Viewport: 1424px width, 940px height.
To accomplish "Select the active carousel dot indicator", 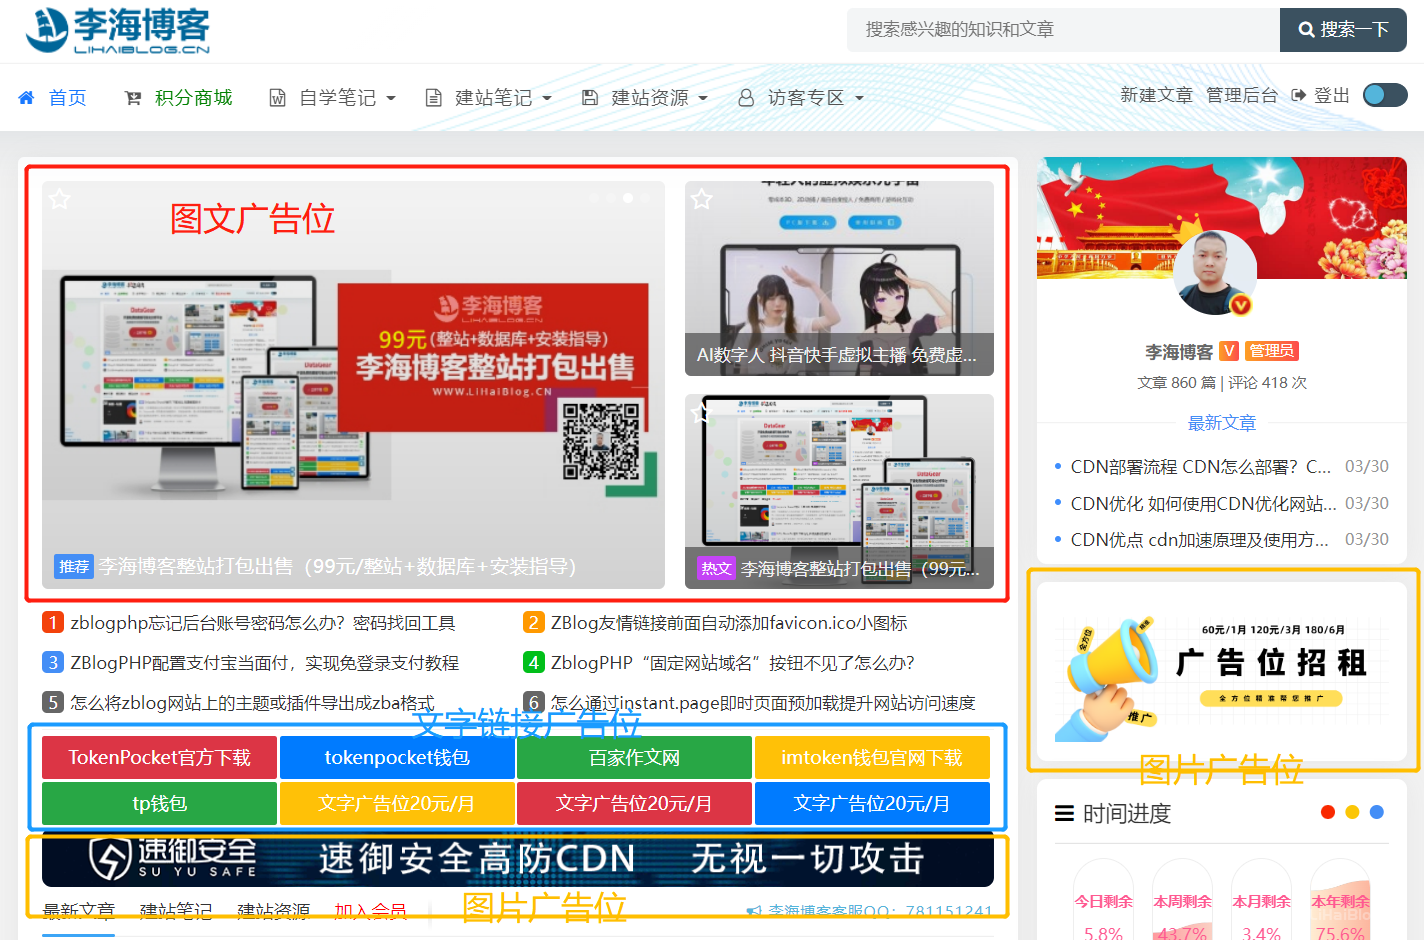I will pos(628,198).
